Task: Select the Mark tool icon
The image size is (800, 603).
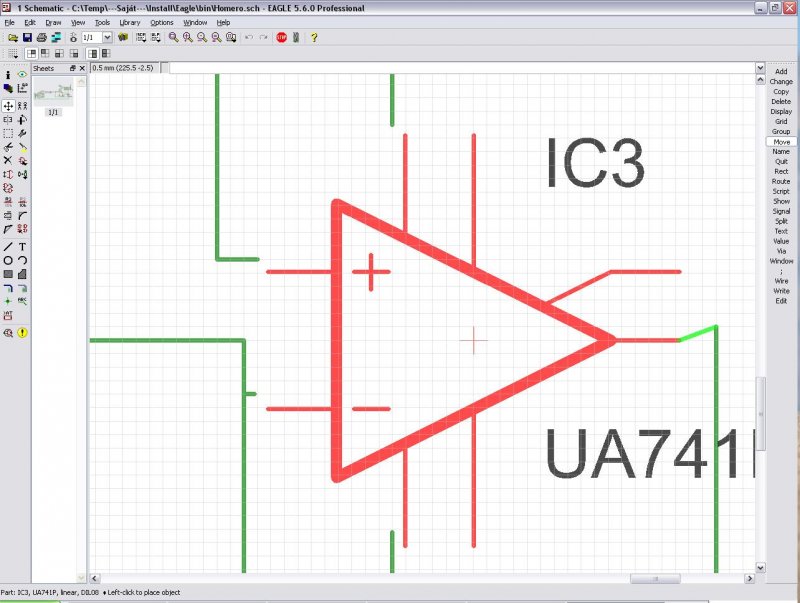Action: pos(22,88)
